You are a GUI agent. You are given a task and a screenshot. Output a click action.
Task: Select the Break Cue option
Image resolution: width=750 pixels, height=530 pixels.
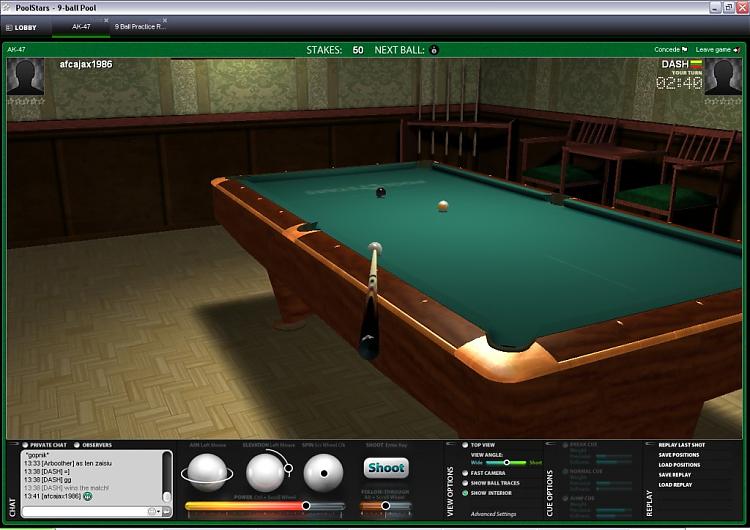pos(564,445)
